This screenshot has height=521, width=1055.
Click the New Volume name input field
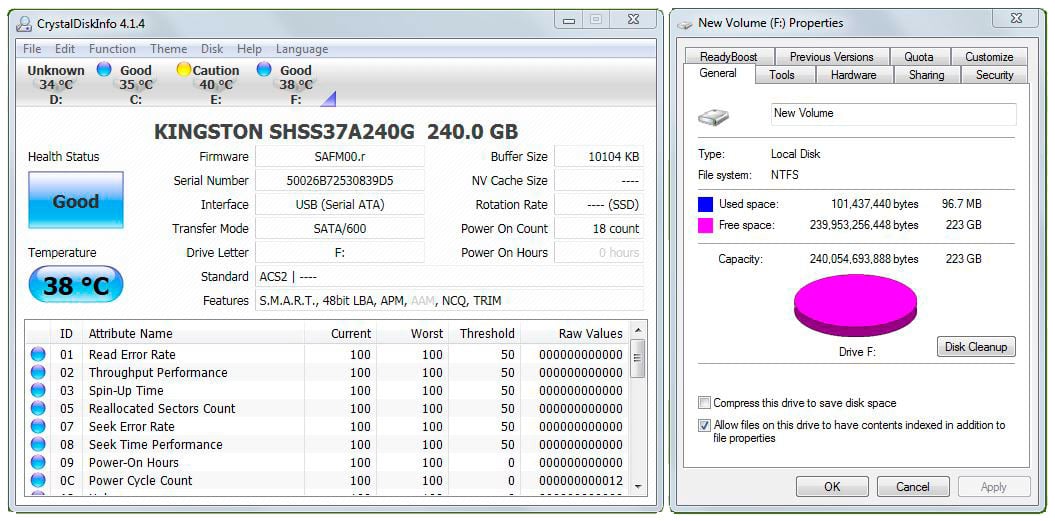[894, 114]
